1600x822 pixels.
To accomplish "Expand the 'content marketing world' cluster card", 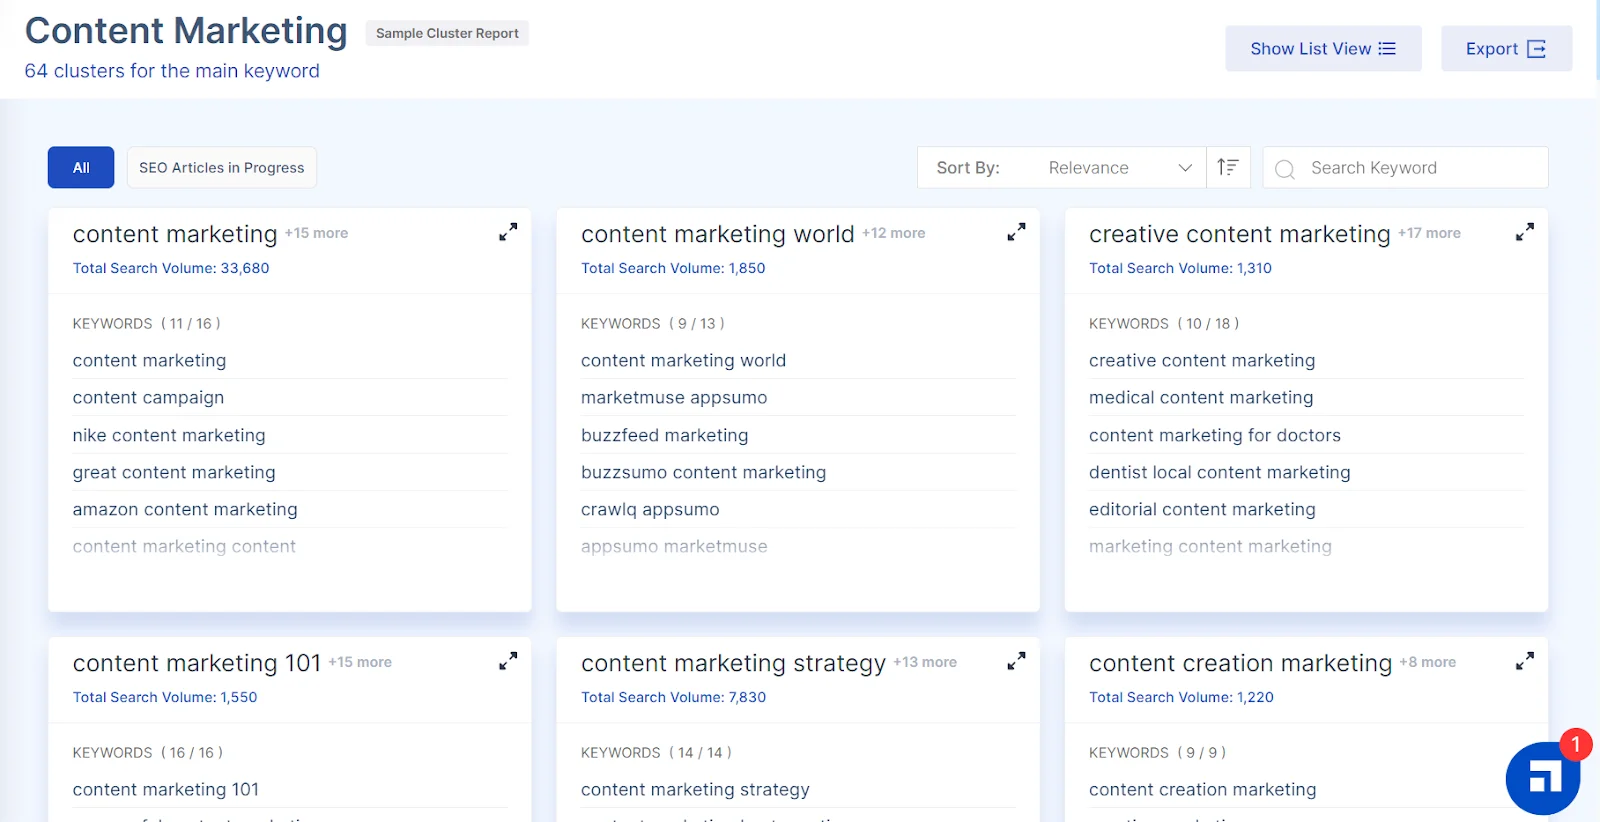I will click(x=1016, y=232).
